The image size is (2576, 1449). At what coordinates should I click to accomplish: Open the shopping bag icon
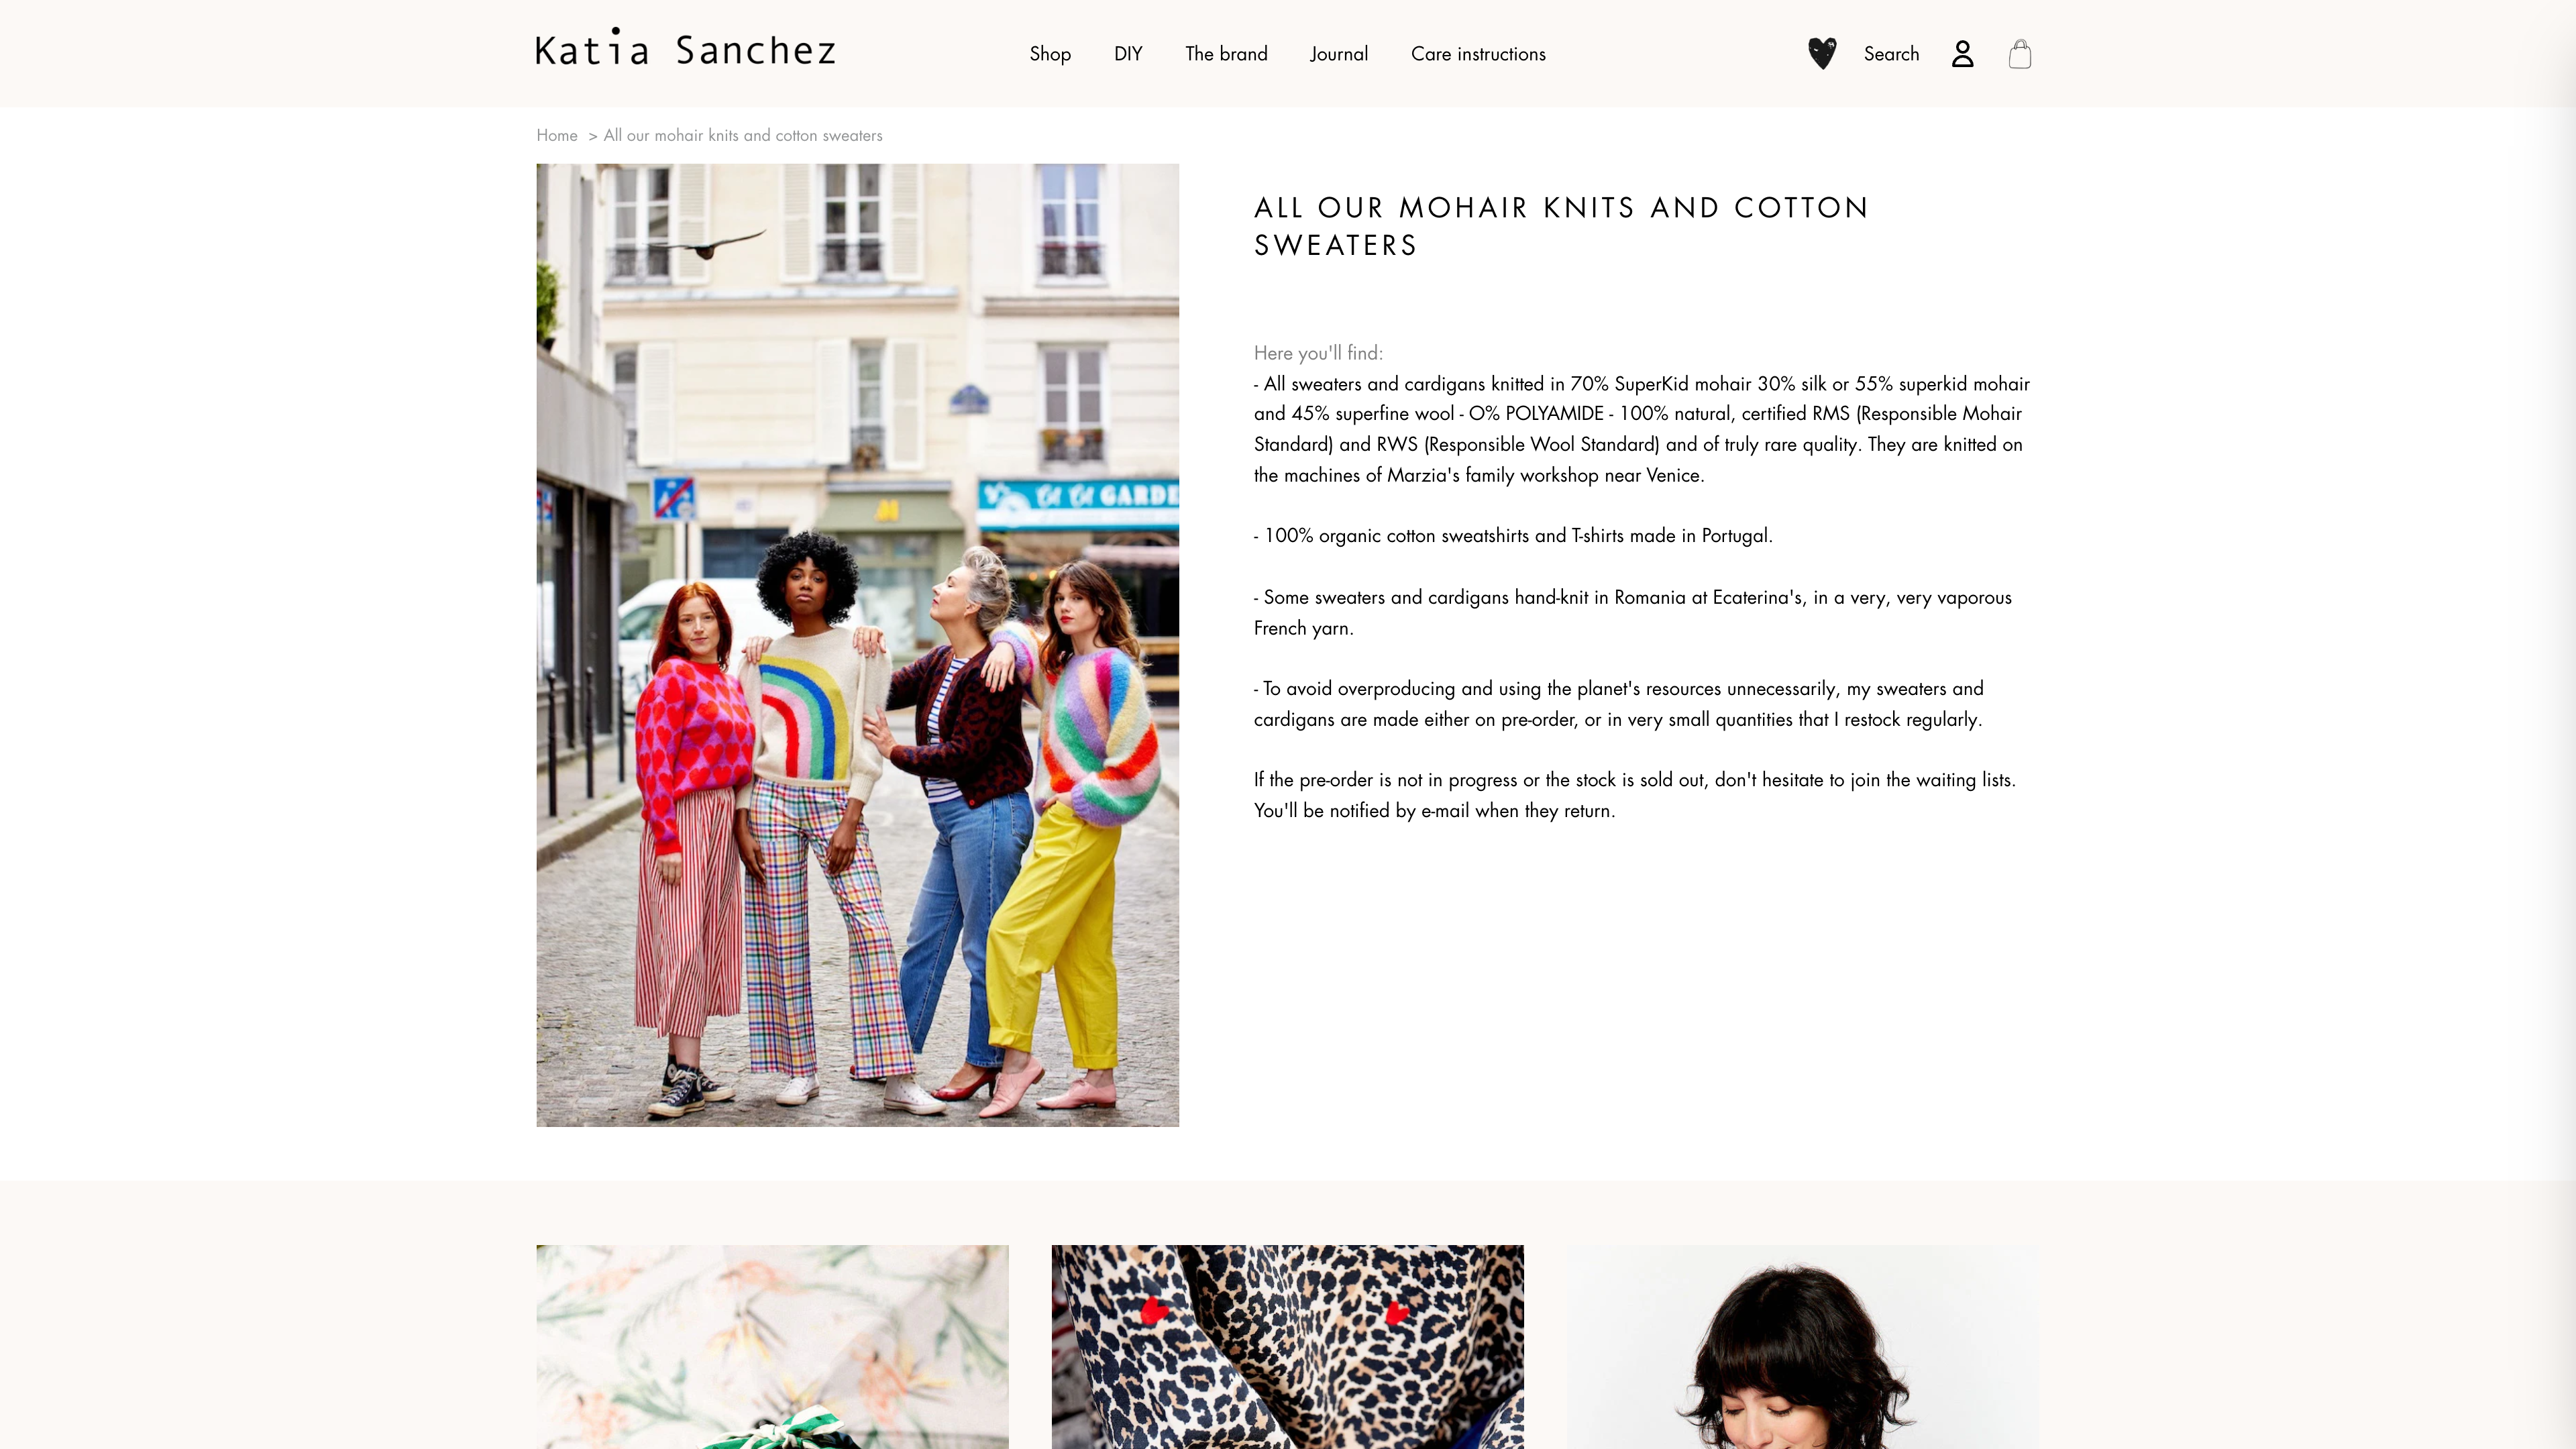(2019, 54)
